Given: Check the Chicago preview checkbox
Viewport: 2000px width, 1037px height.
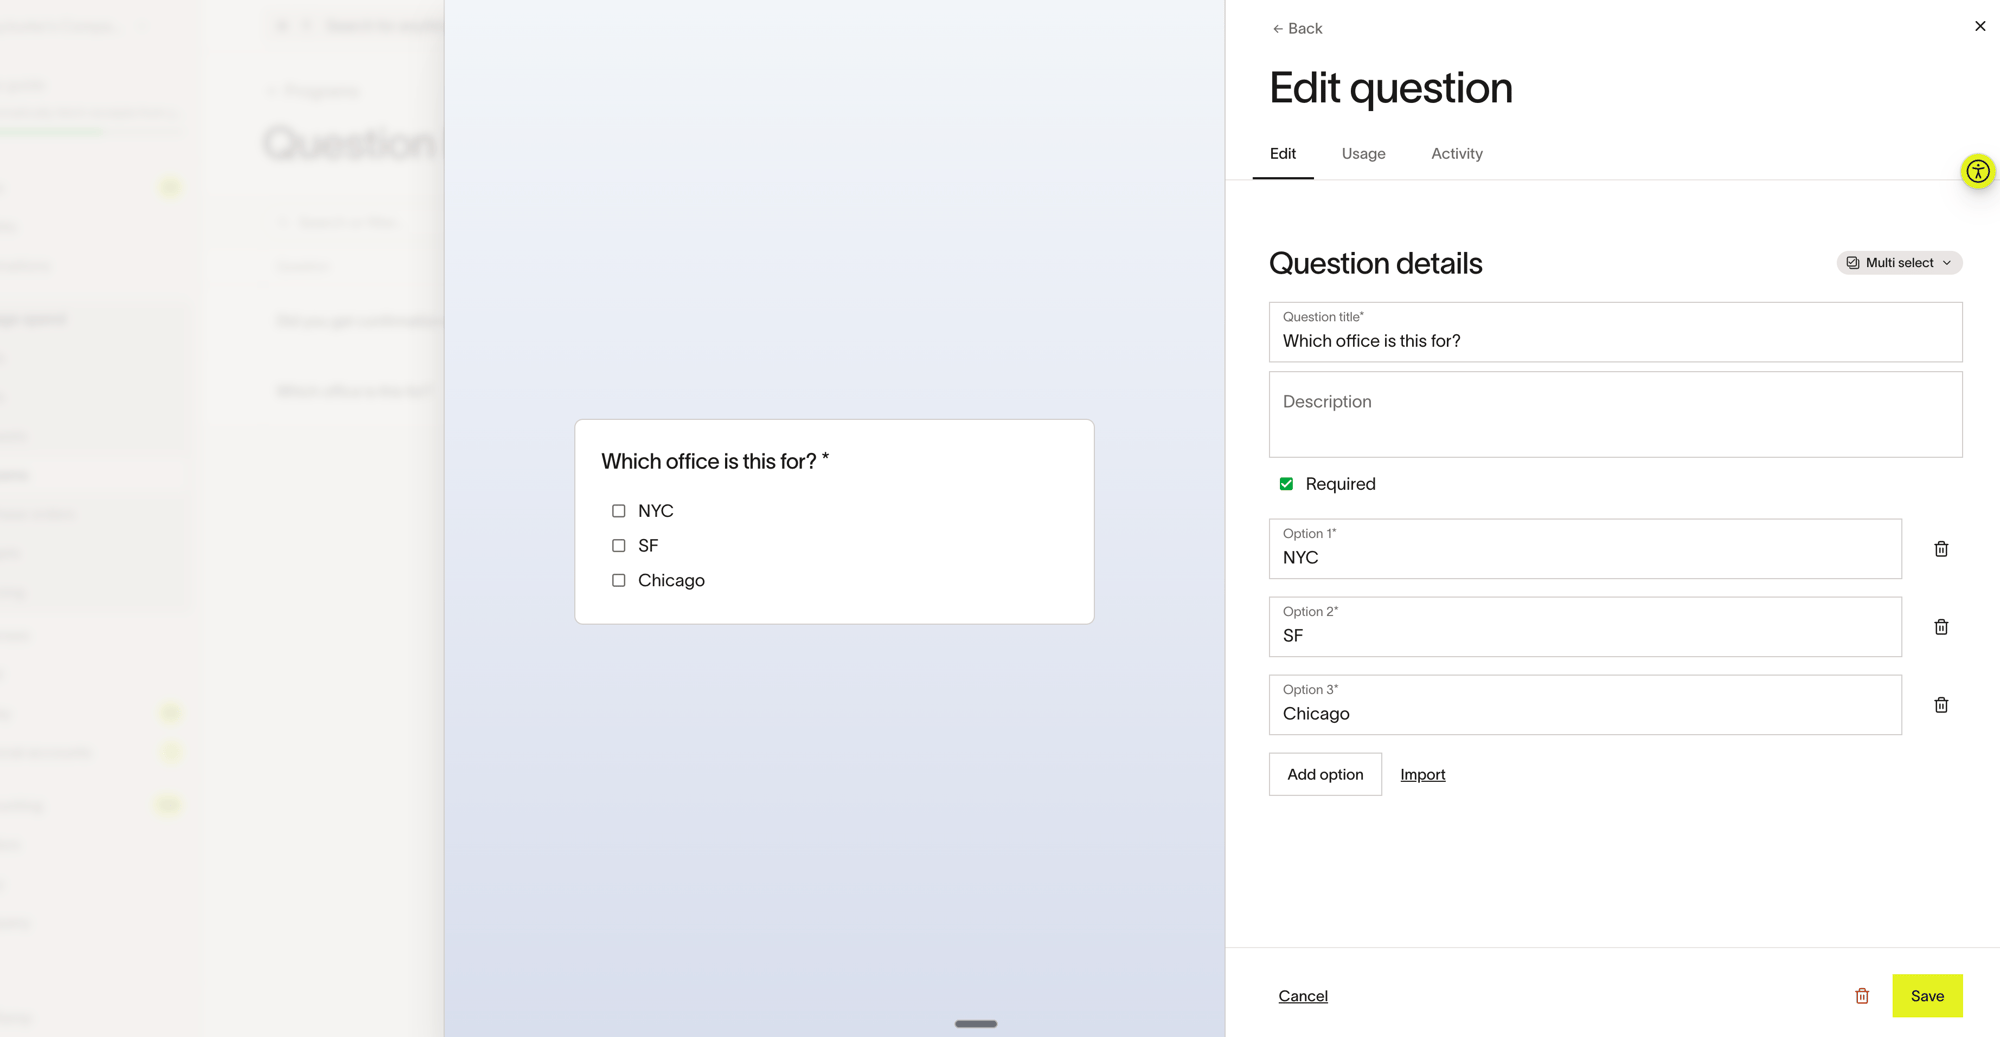Looking at the screenshot, I should coord(618,580).
